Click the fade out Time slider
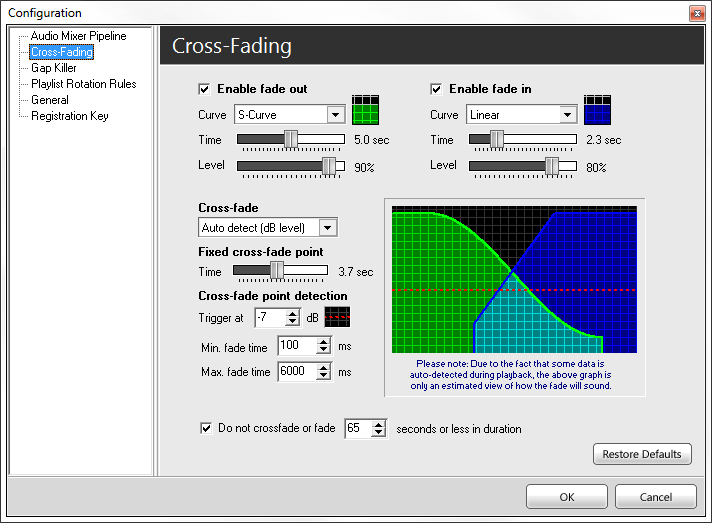The image size is (712, 523). click(290, 140)
